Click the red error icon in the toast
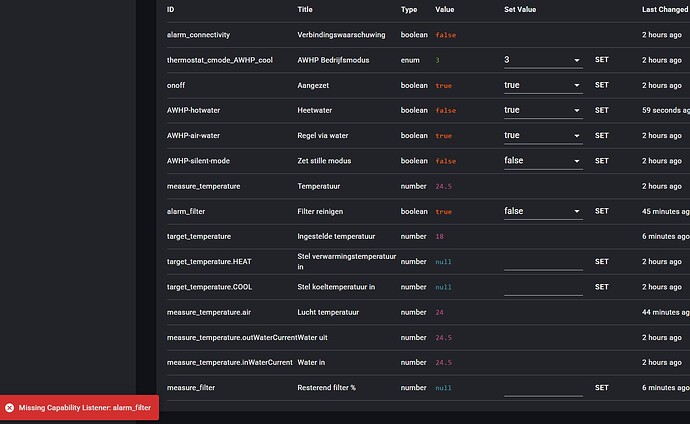The width and height of the screenshot is (690, 424). point(9,408)
